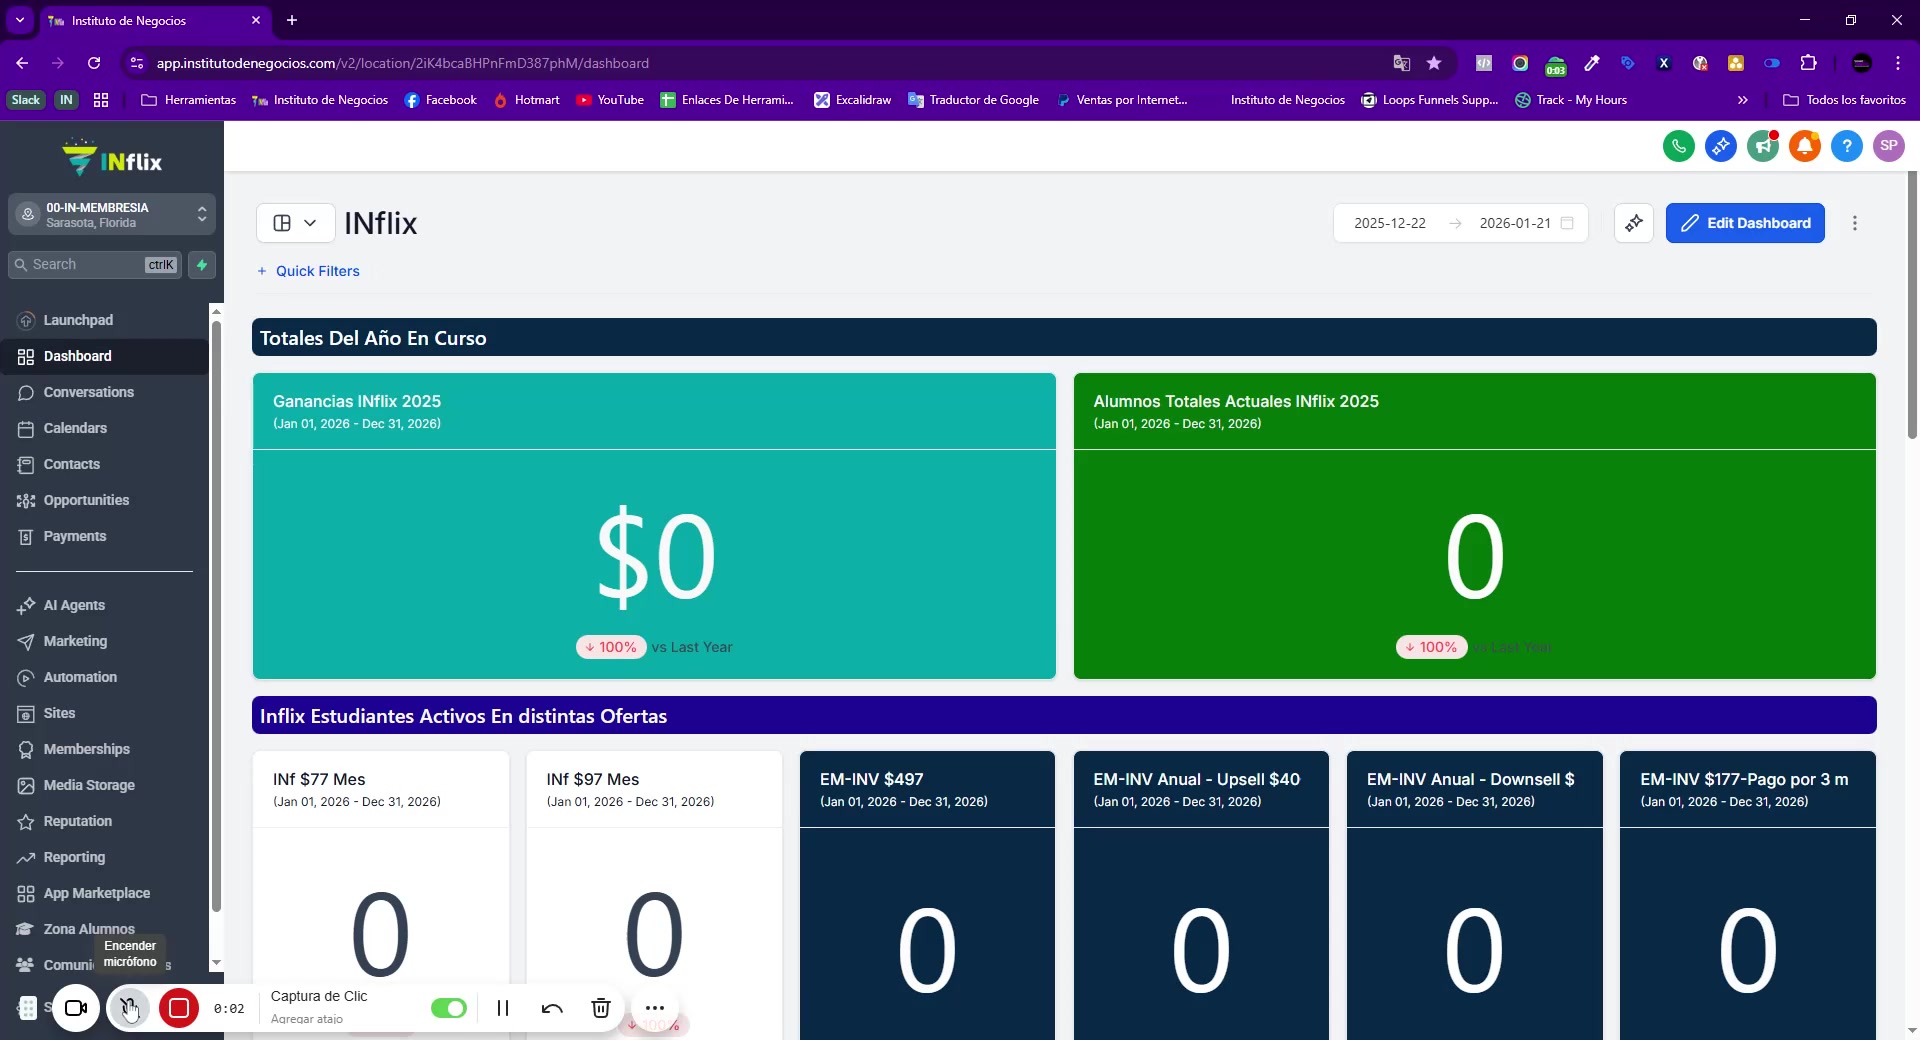Open the Hotmart bookmark
The height and width of the screenshot is (1040, 1920).
527,100
